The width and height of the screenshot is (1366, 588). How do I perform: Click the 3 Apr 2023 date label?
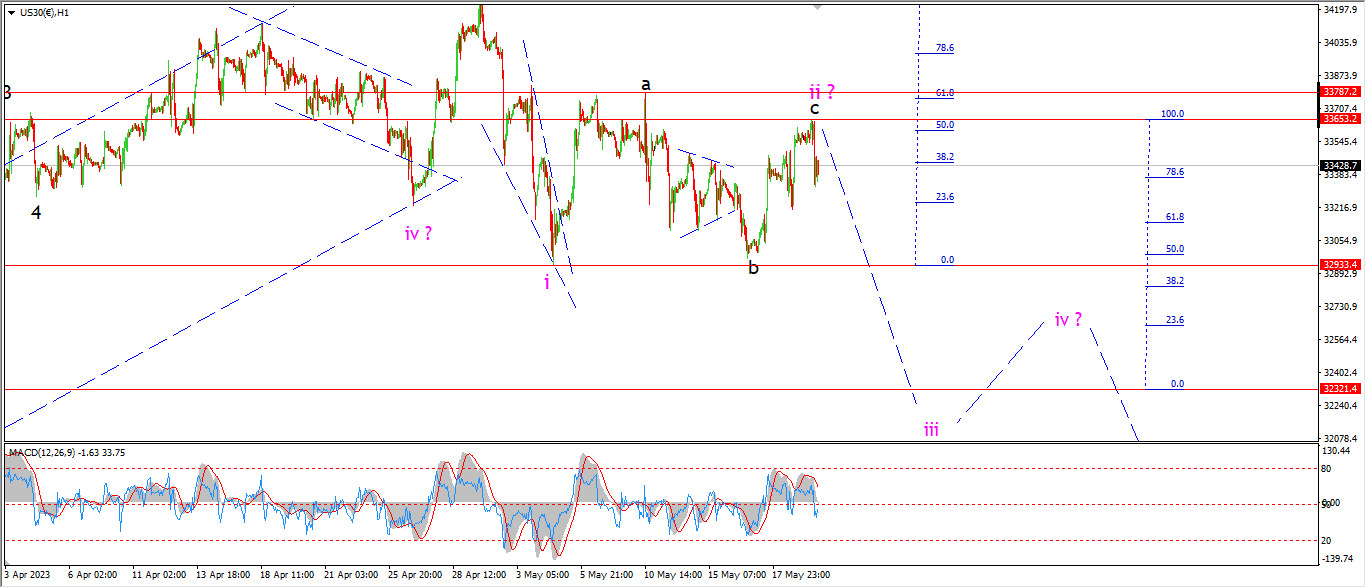coord(26,575)
